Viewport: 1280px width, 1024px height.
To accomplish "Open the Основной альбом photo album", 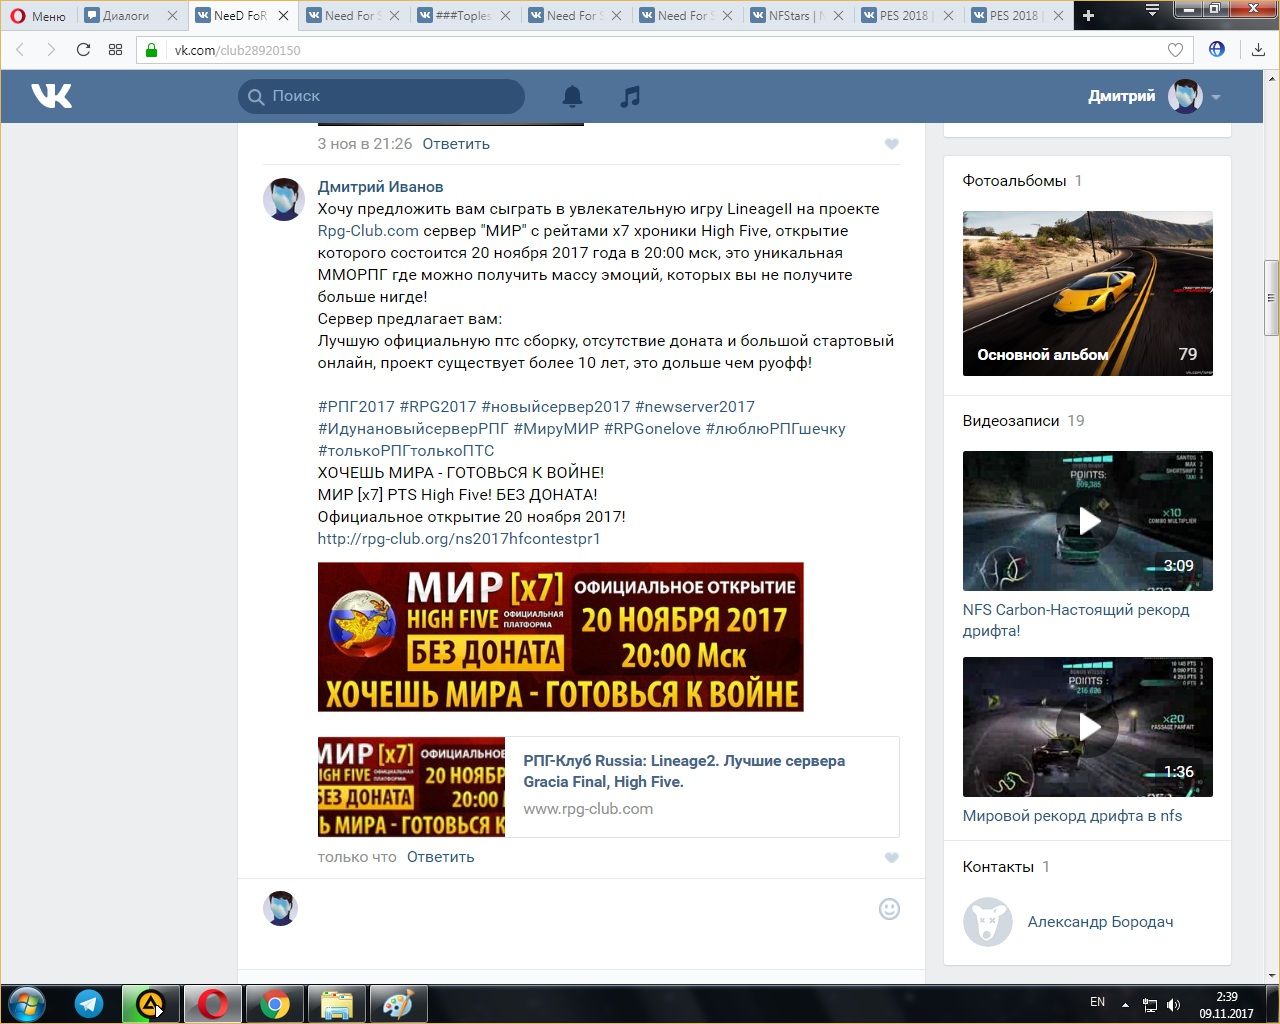I will point(1088,293).
